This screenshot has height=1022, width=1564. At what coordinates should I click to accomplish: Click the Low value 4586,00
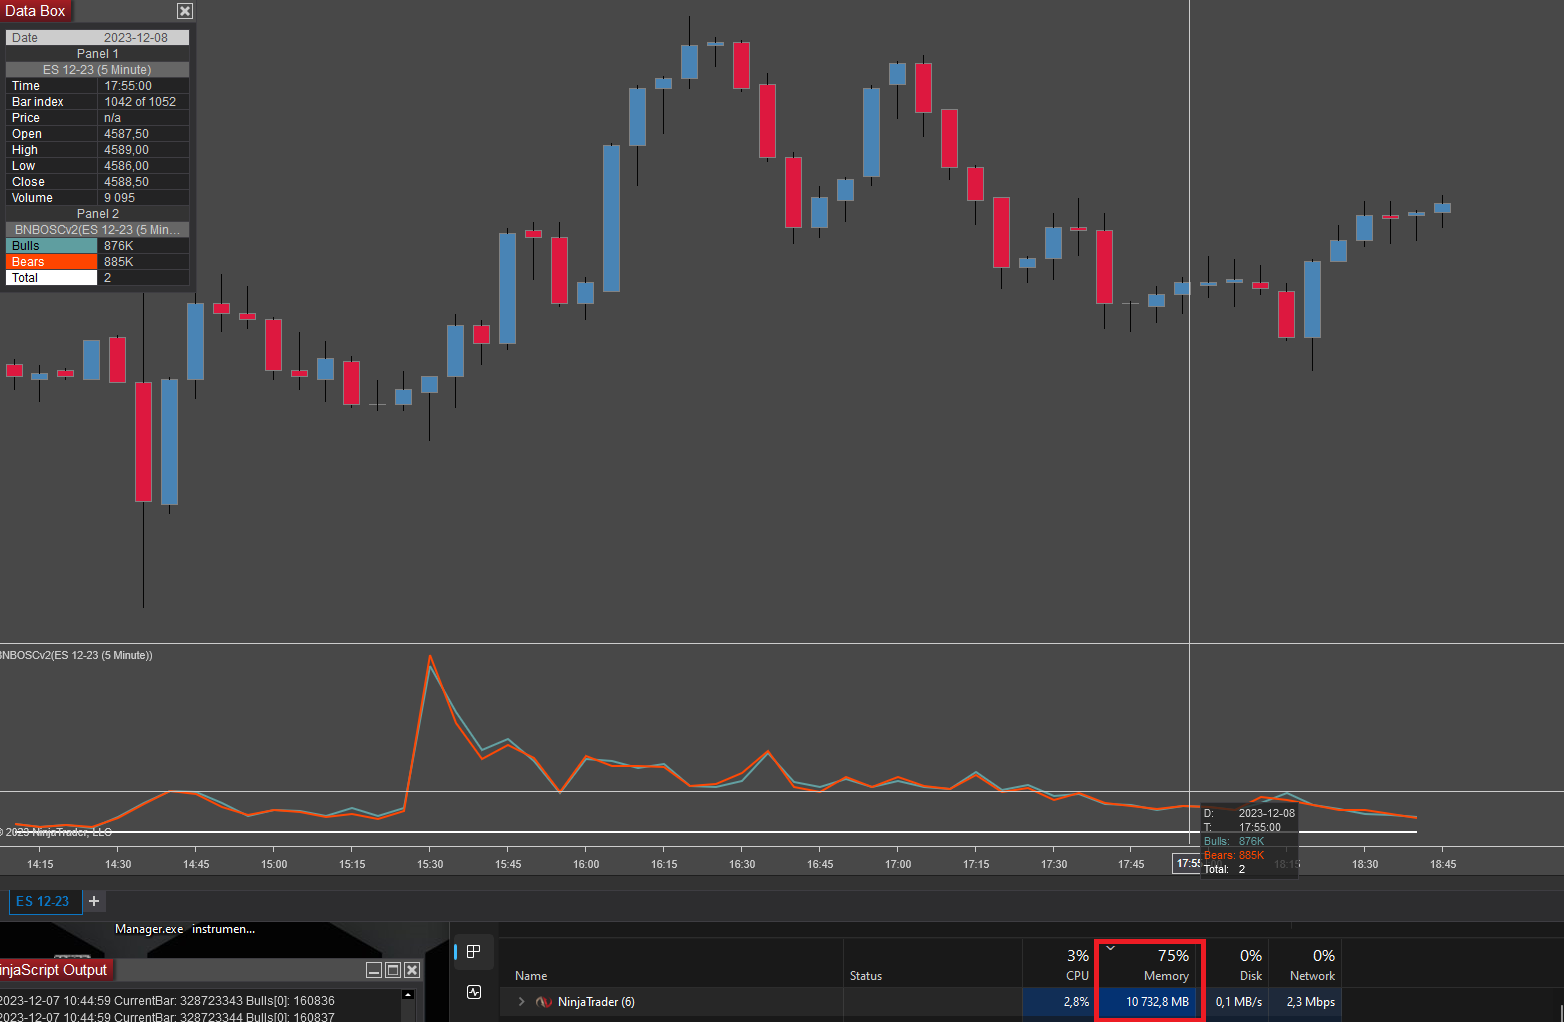(126, 166)
